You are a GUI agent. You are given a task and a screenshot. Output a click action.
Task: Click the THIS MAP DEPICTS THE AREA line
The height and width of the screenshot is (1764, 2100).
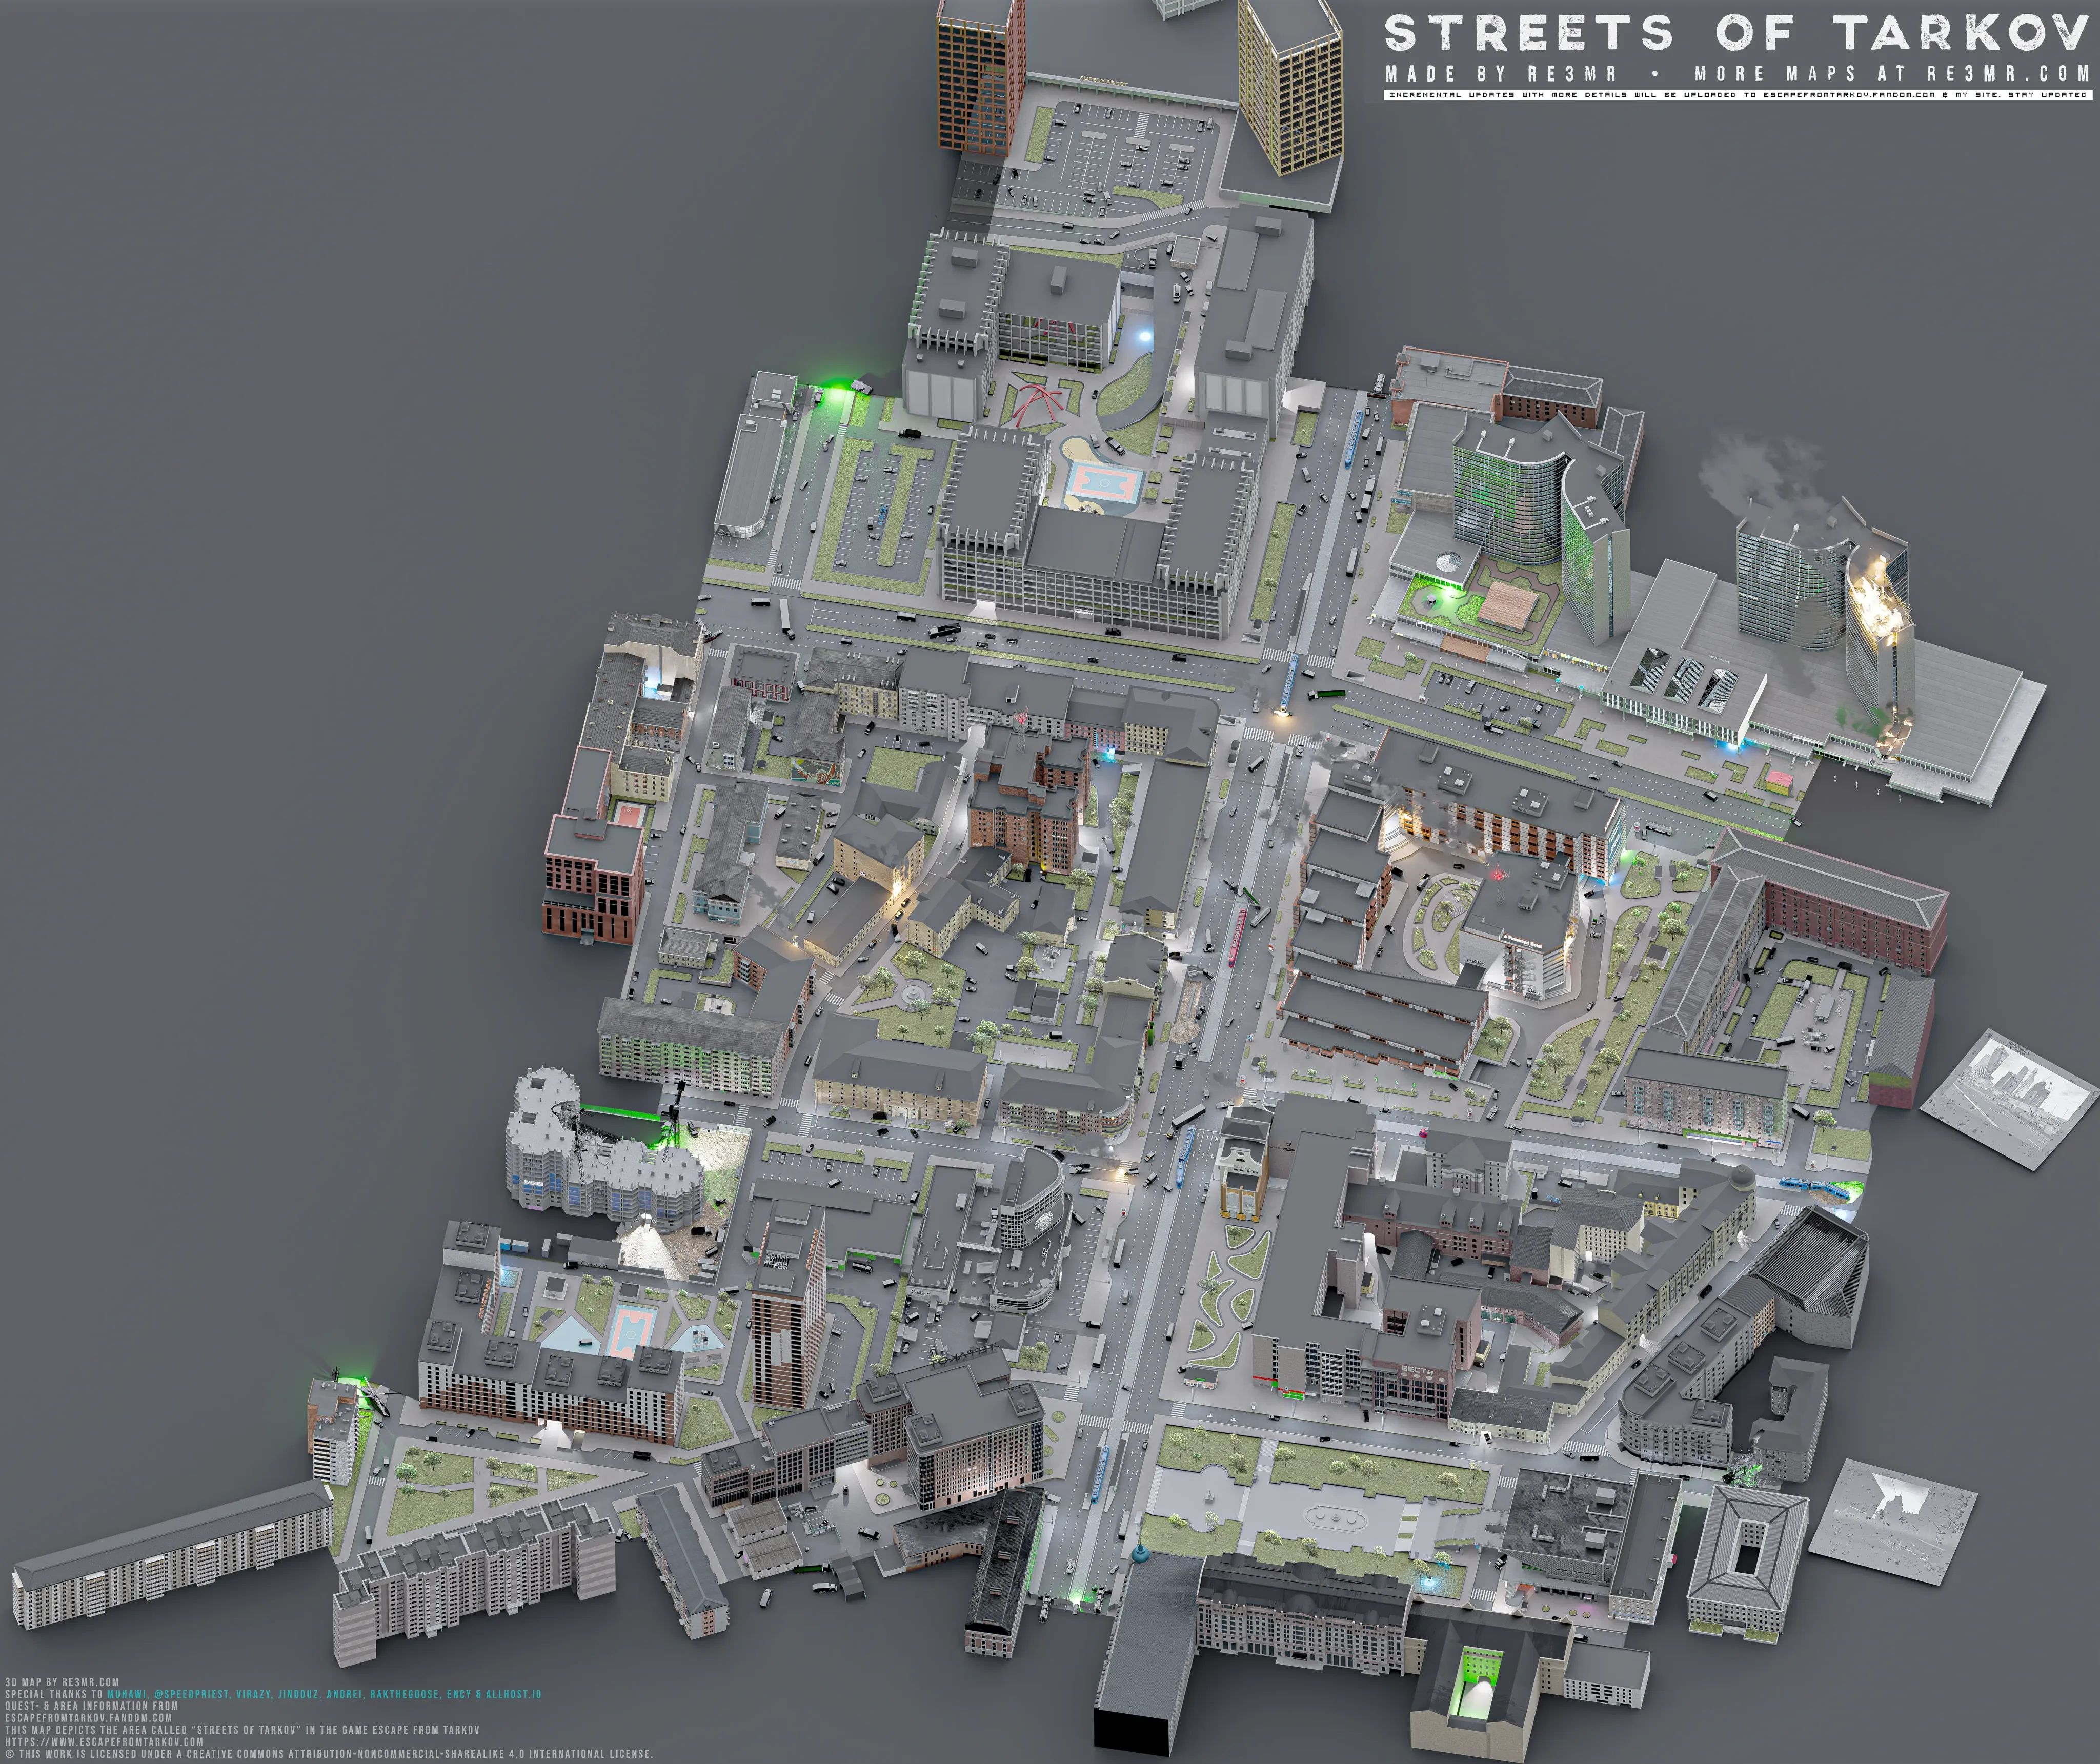[x=242, y=1730]
